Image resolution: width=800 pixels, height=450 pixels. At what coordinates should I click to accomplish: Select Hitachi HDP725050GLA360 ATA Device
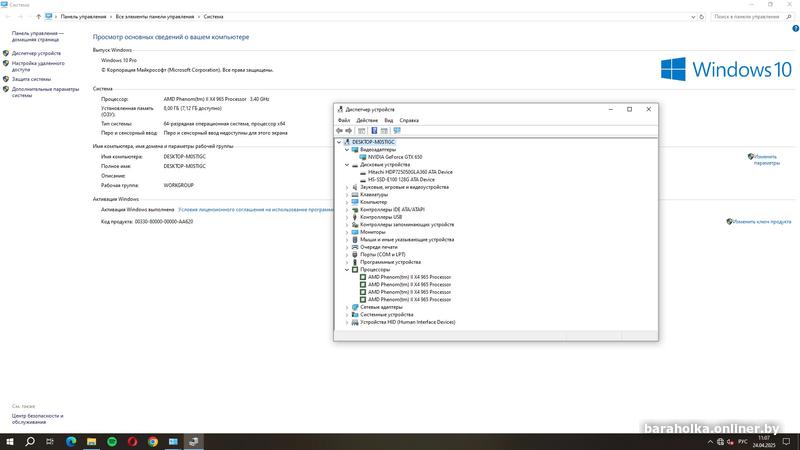point(410,172)
